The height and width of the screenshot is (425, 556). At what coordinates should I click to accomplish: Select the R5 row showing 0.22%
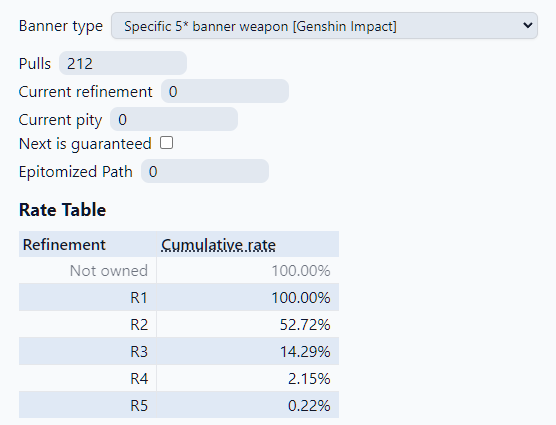179,405
